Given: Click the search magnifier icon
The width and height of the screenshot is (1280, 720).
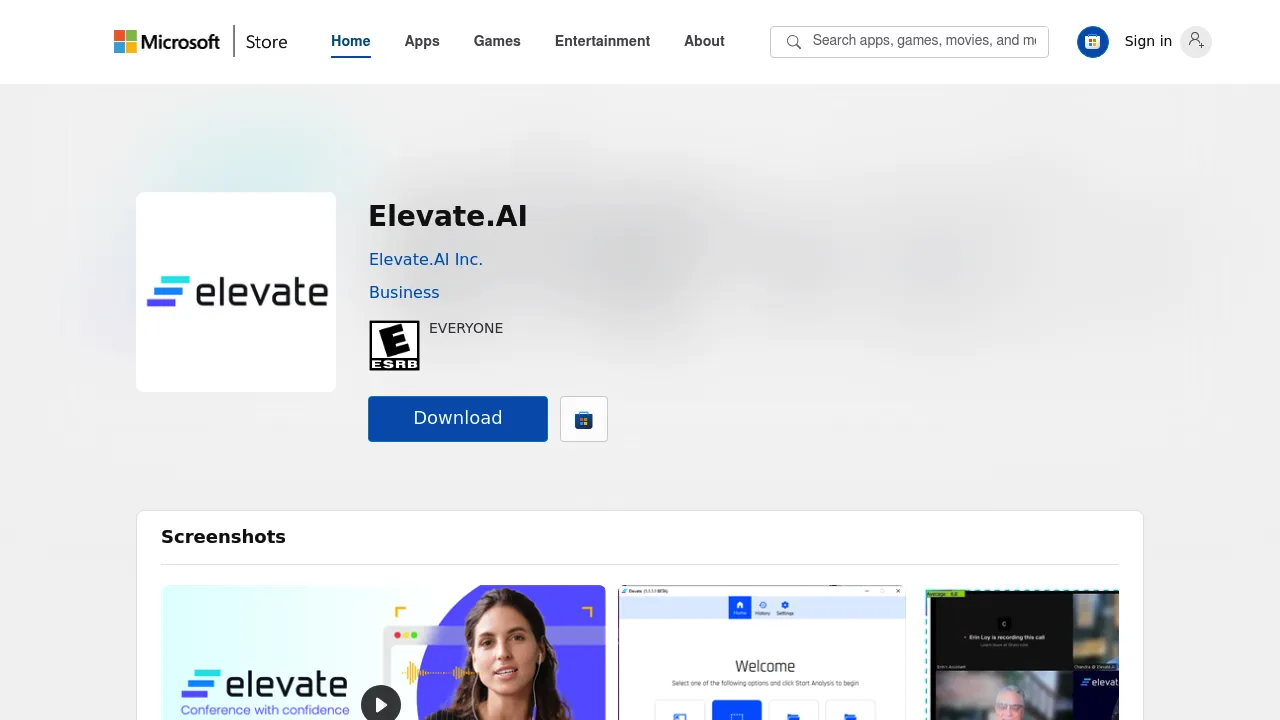Looking at the screenshot, I should (x=793, y=42).
